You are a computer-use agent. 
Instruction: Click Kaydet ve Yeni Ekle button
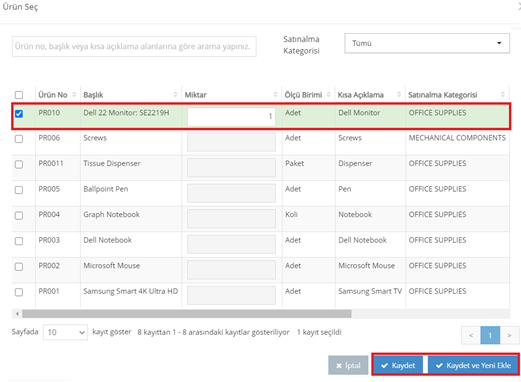[x=473, y=365]
